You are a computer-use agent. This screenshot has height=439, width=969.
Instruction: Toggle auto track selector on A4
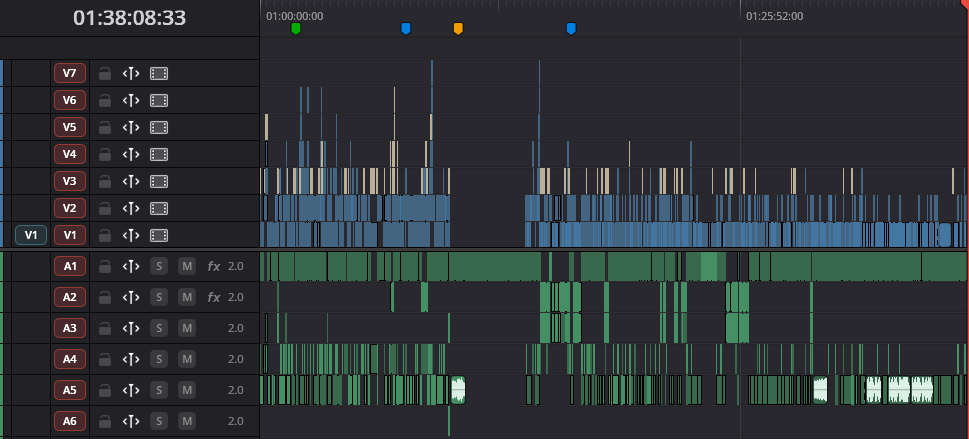pos(131,359)
